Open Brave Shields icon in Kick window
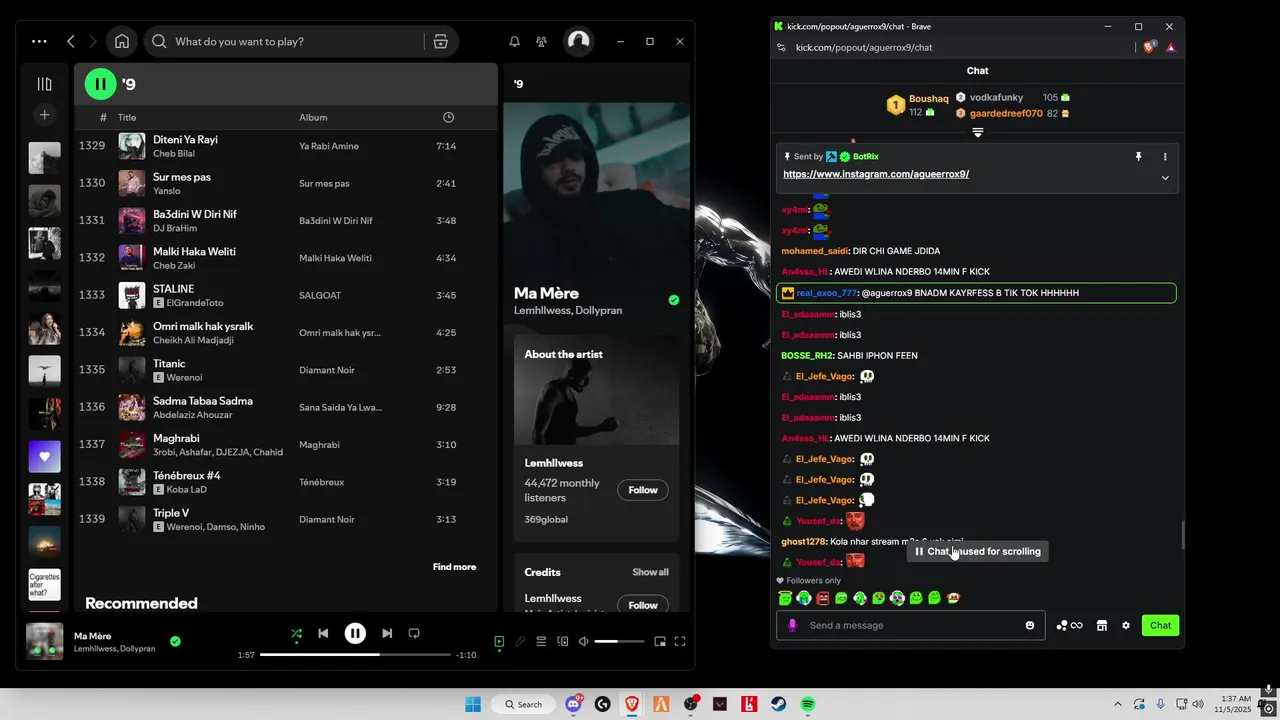 [x=1150, y=47]
